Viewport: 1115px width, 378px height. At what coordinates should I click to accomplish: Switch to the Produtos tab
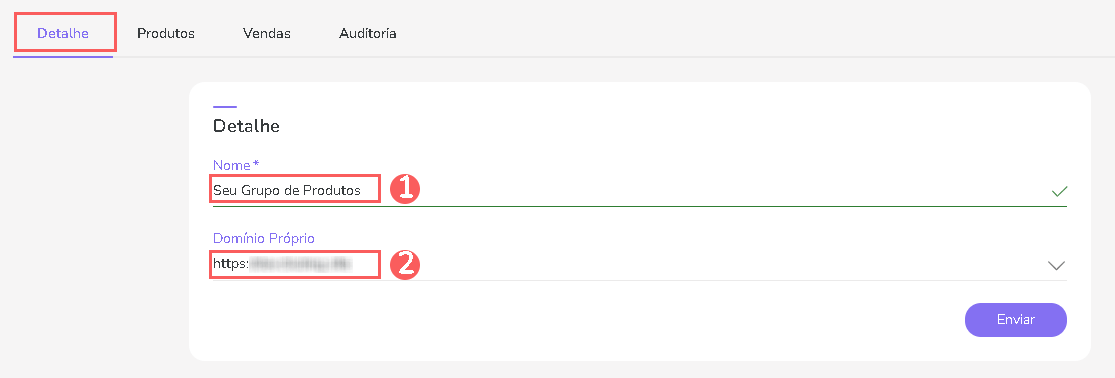point(166,33)
